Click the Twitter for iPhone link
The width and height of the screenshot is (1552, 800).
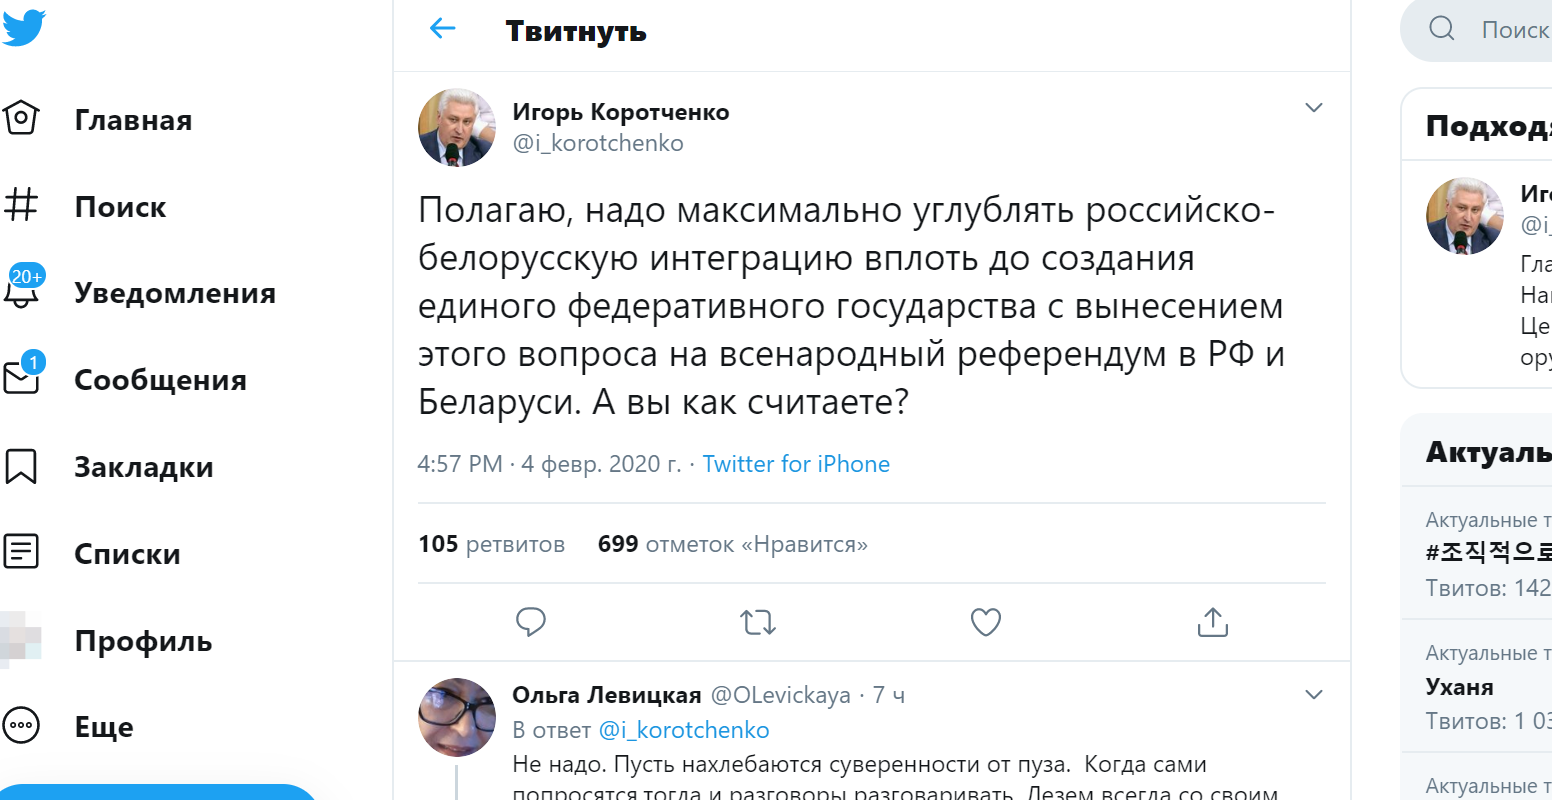click(x=796, y=464)
